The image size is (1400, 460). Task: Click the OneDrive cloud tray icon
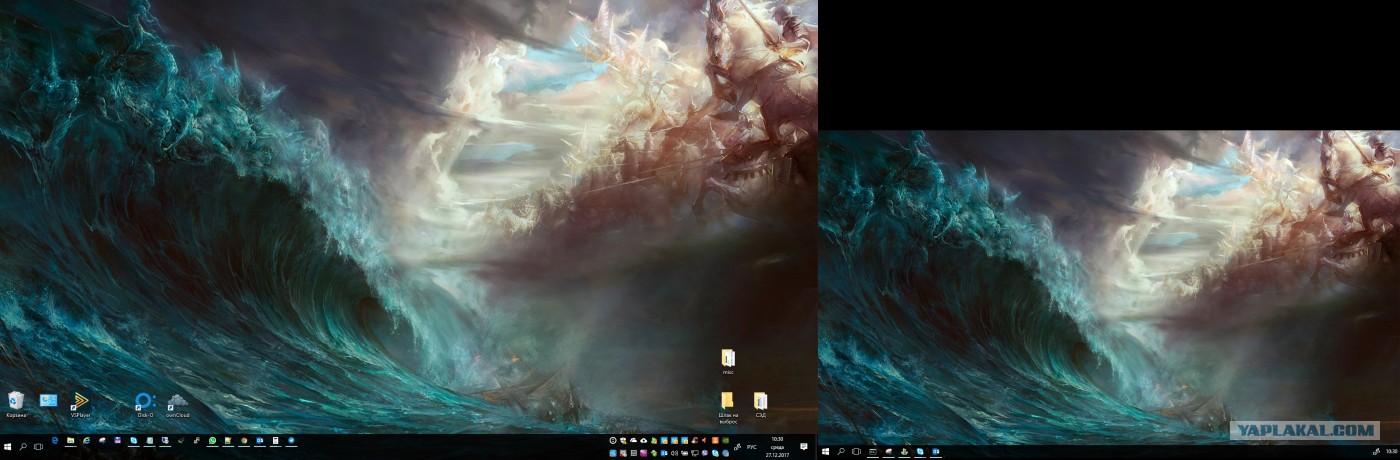click(x=633, y=440)
